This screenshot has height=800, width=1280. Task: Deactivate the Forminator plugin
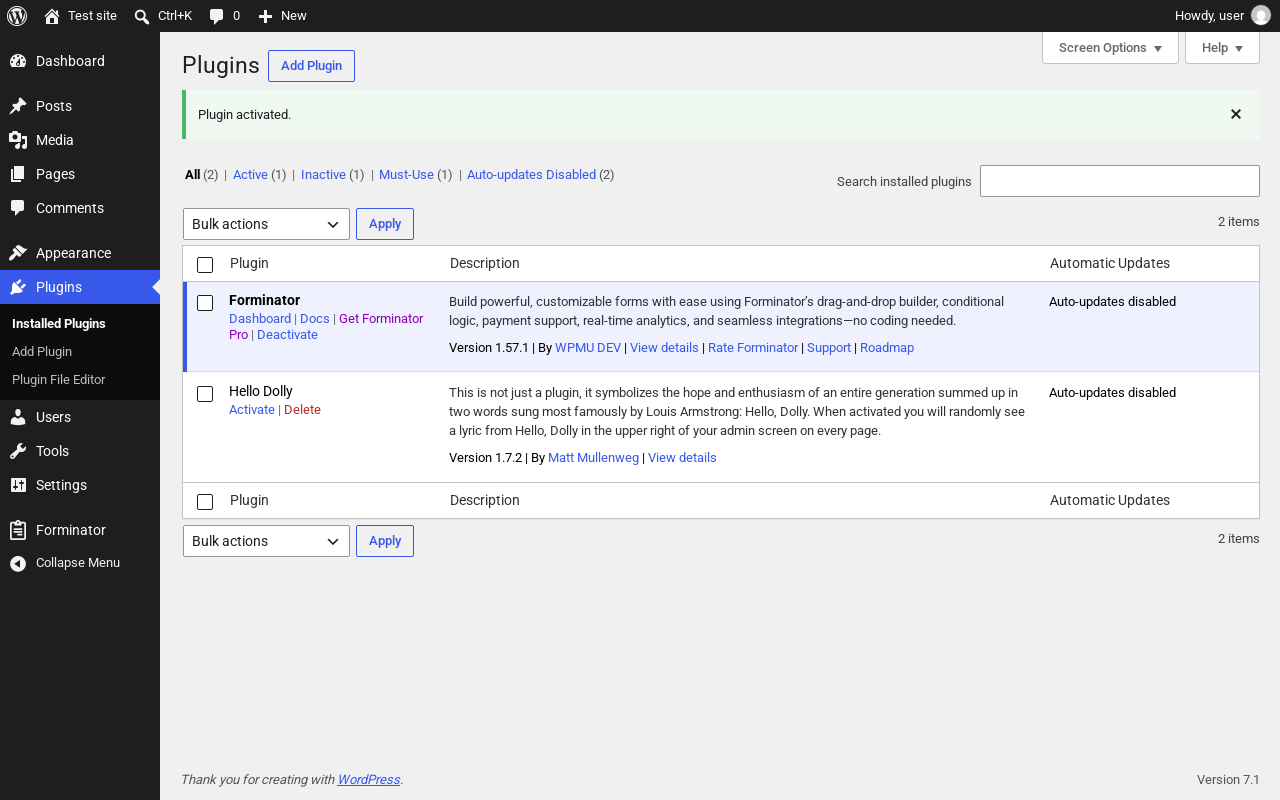287,335
